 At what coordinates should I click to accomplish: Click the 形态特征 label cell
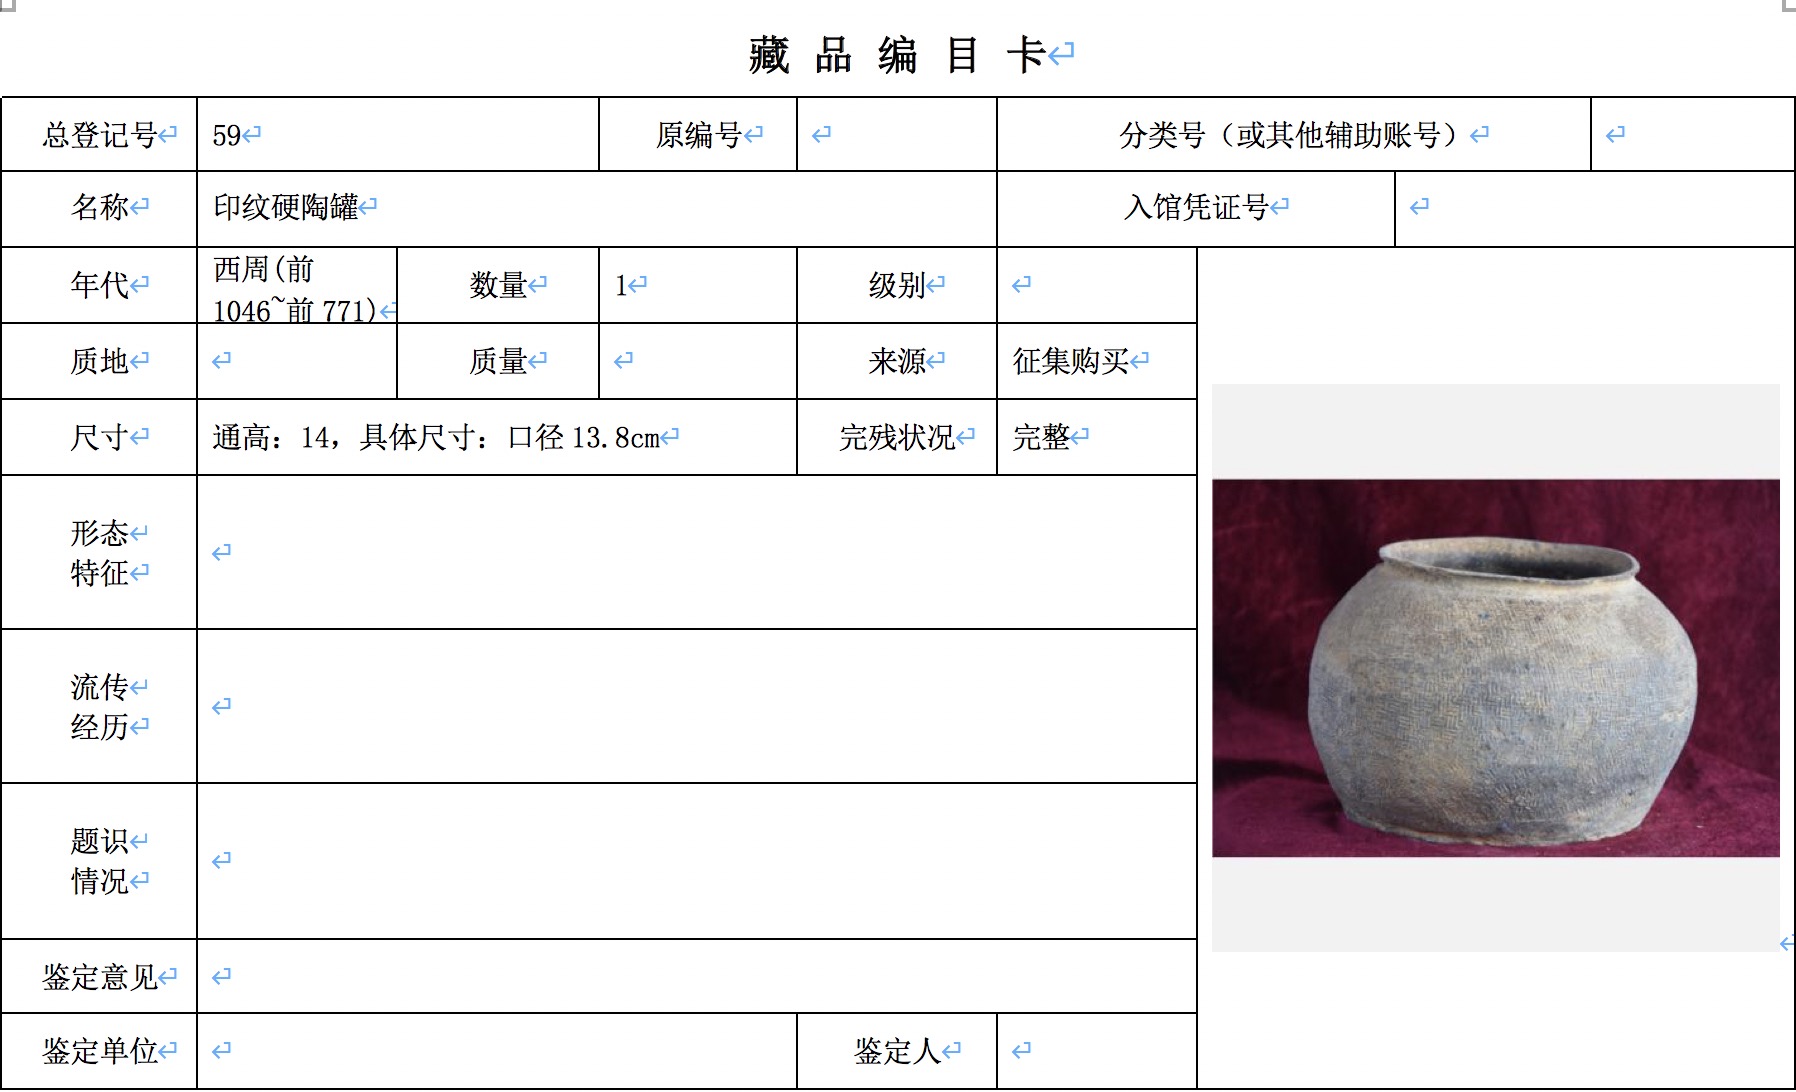(99, 552)
